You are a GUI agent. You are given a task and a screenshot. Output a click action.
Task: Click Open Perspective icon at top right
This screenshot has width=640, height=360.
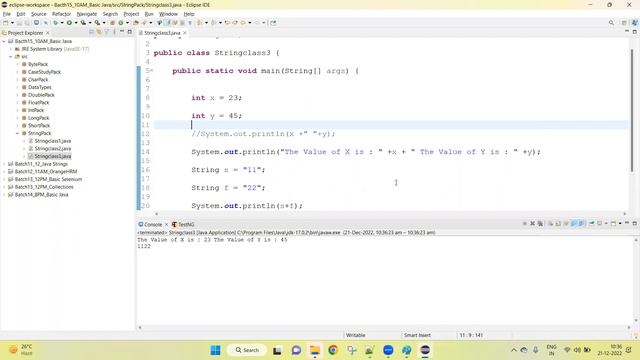pyautogui.click(x=624, y=23)
